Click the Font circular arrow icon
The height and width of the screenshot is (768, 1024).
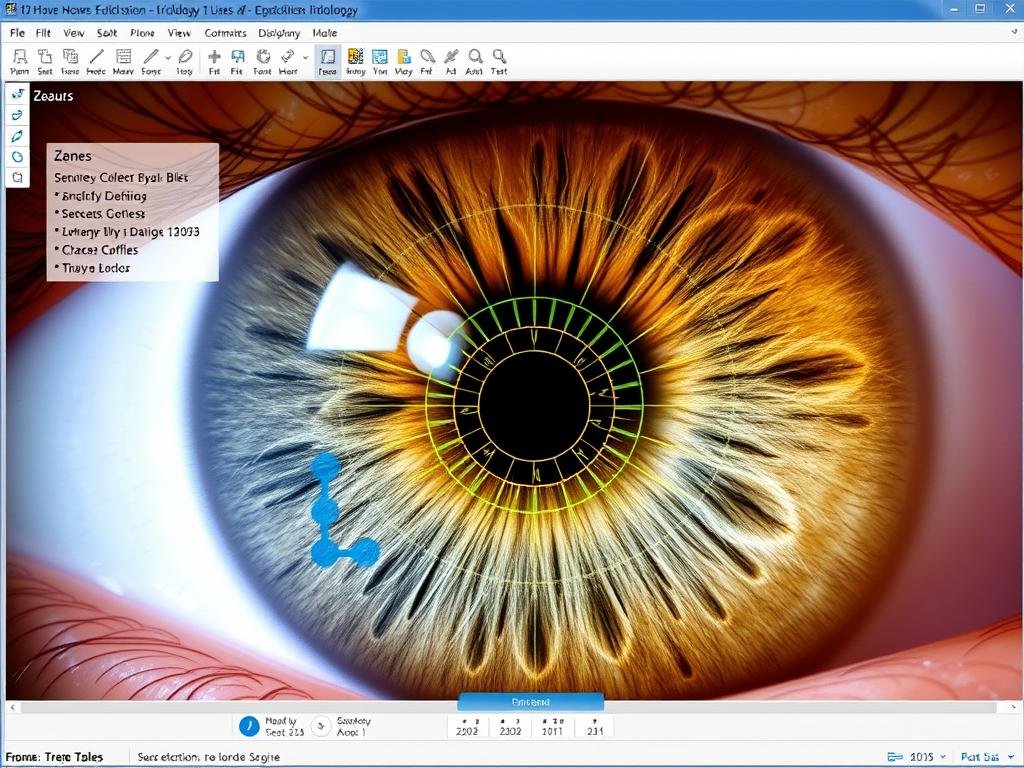[263, 57]
